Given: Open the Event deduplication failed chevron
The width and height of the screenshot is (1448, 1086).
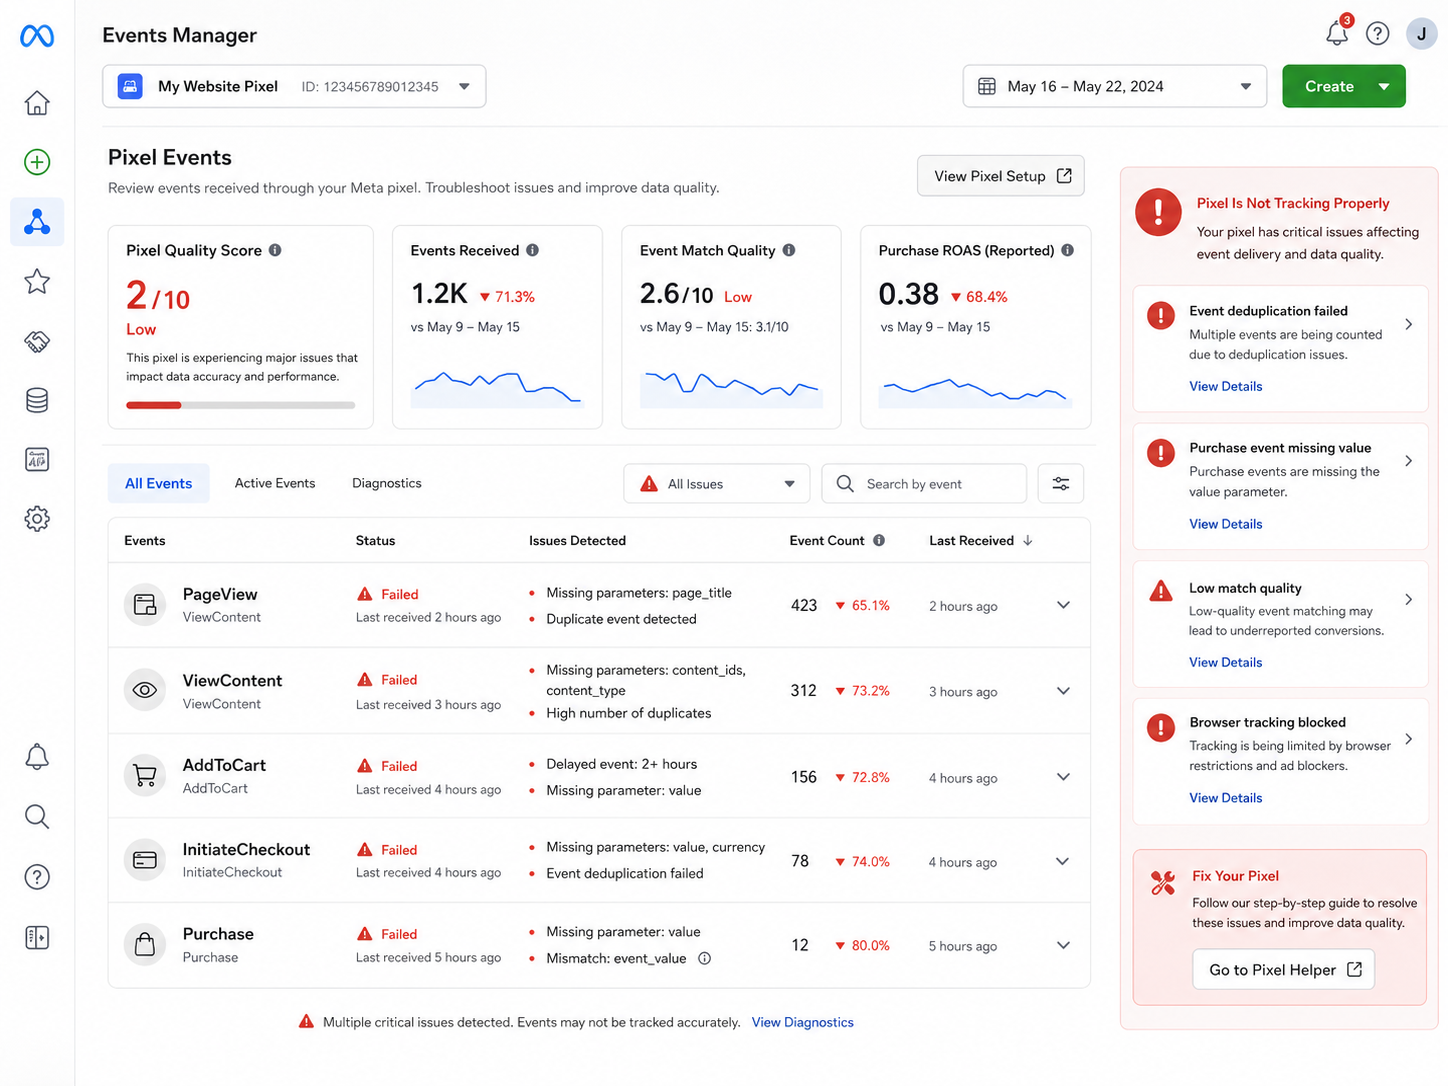Looking at the screenshot, I should tap(1408, 324).
